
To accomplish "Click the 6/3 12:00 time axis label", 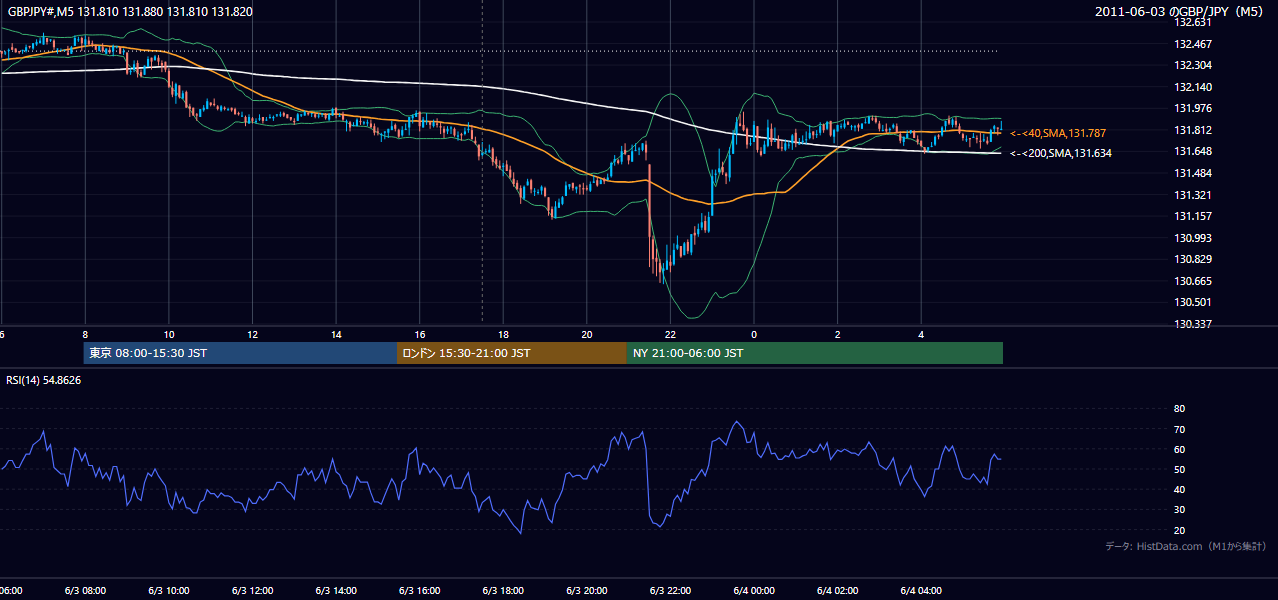I will 252,591.
